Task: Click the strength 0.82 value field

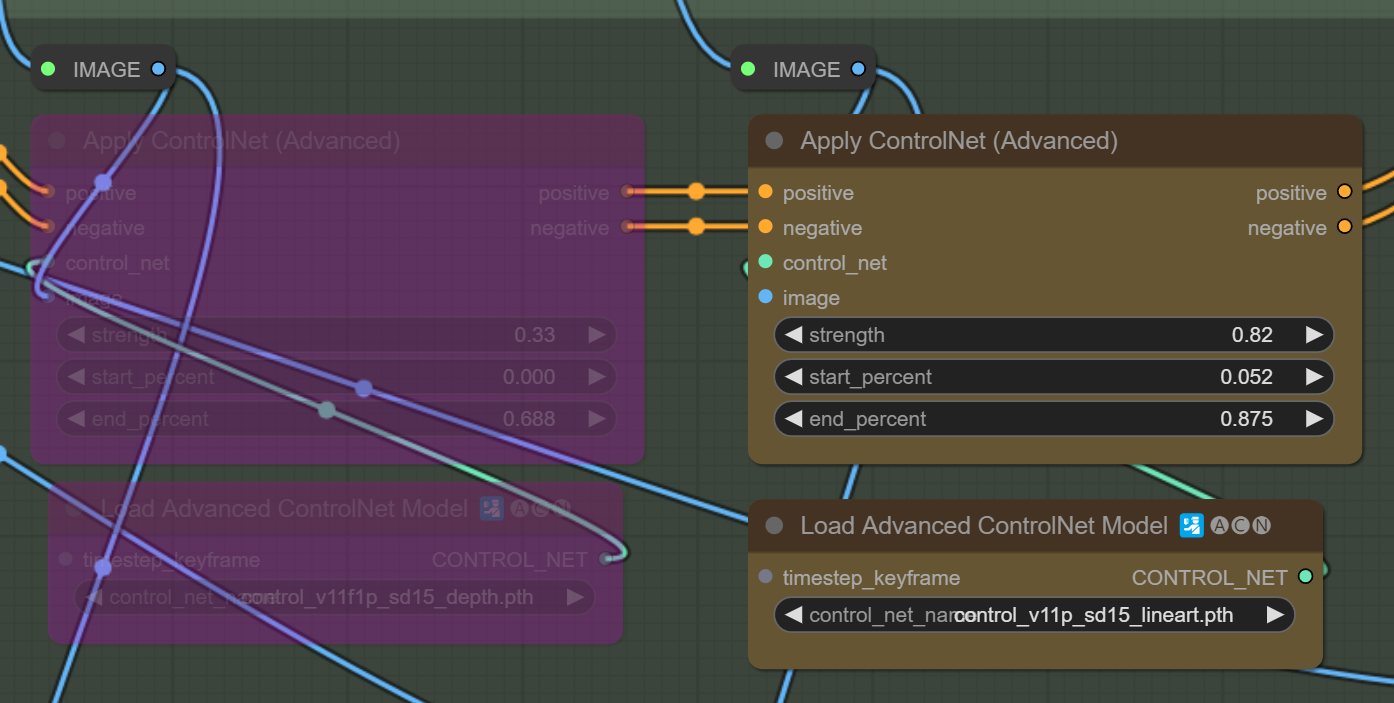Action: (1054, 335)
